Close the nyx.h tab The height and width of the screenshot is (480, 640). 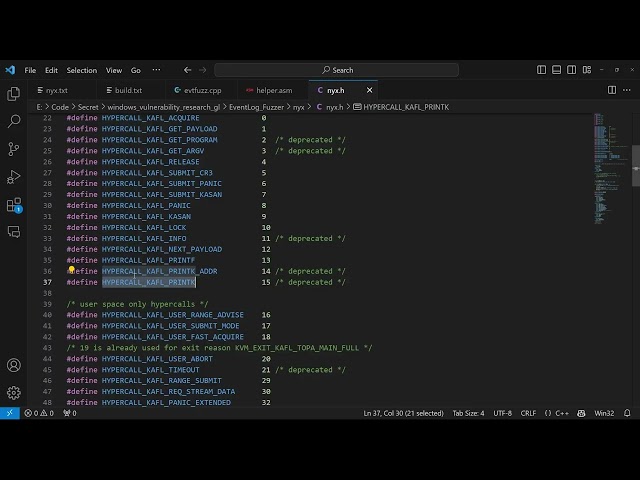click(369, 90)
